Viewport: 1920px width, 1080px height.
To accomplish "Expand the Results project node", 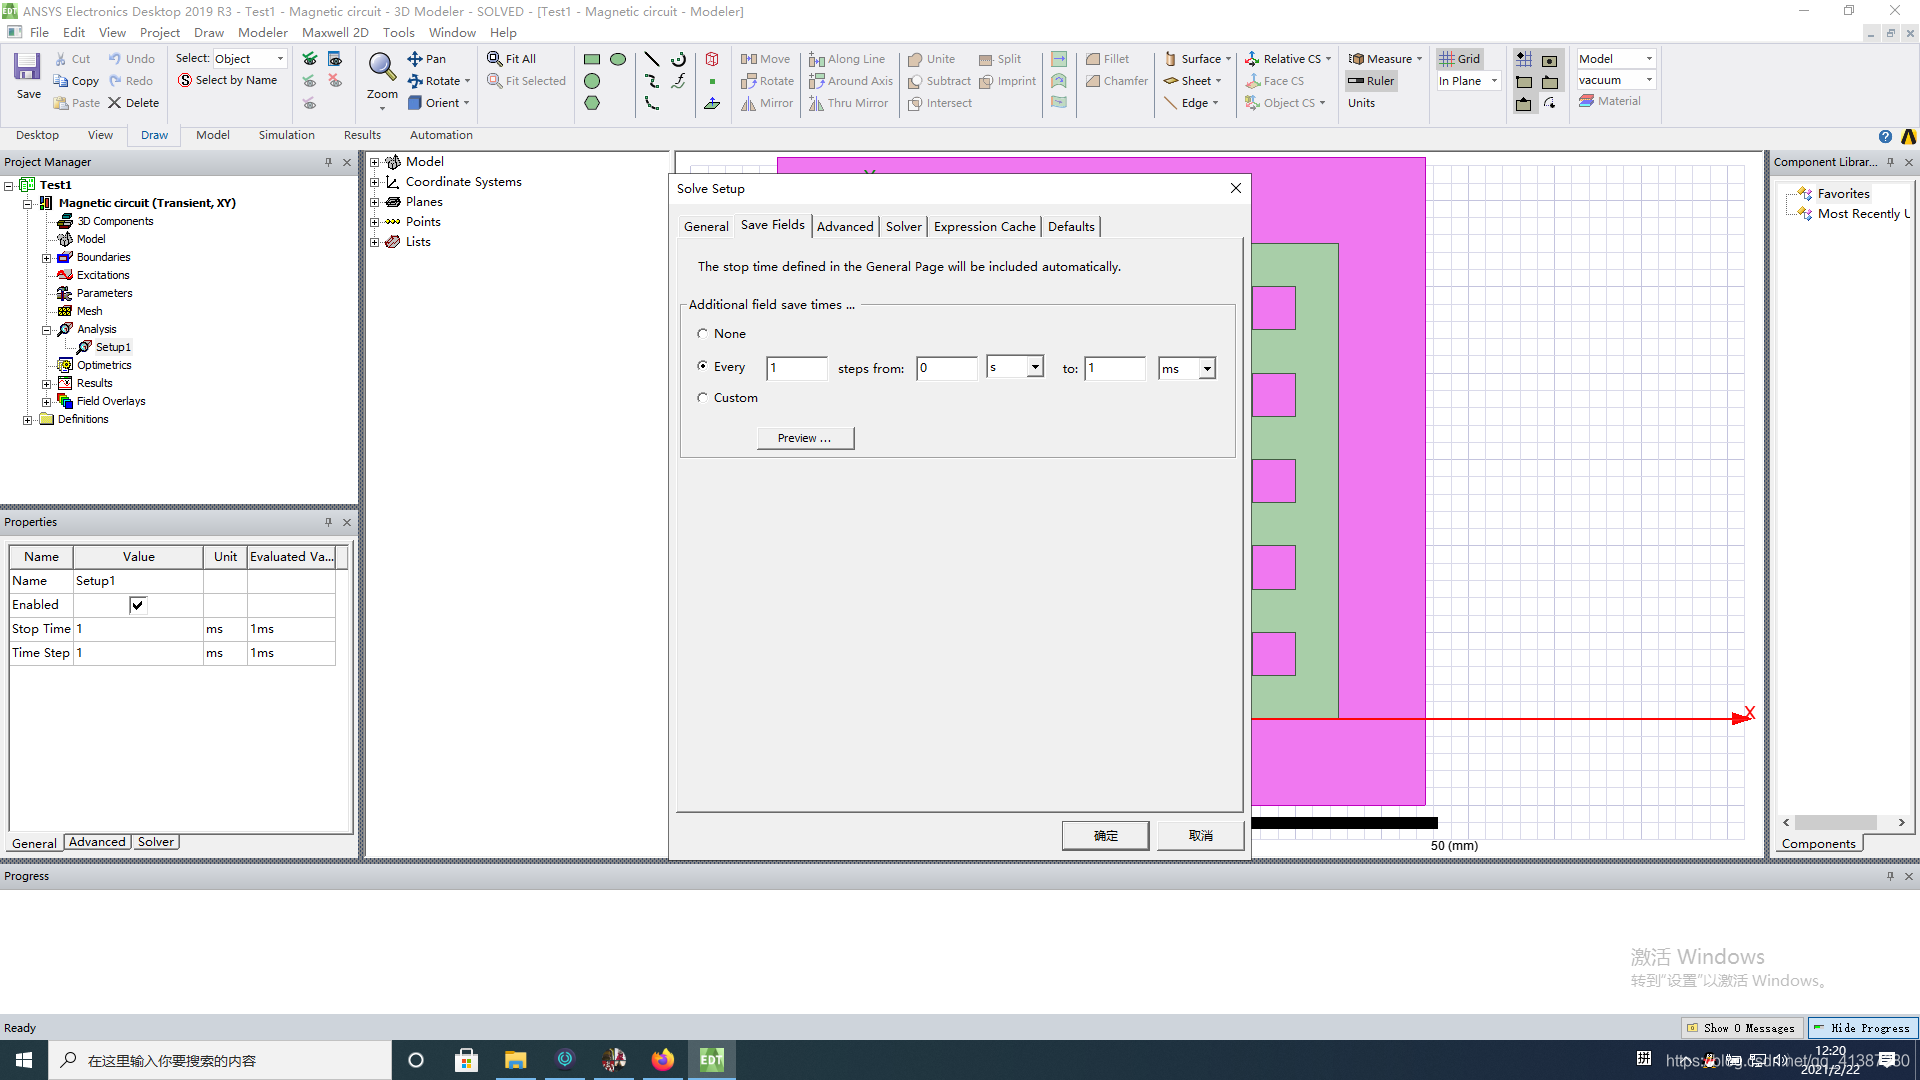I will click(x=46, y=384).
